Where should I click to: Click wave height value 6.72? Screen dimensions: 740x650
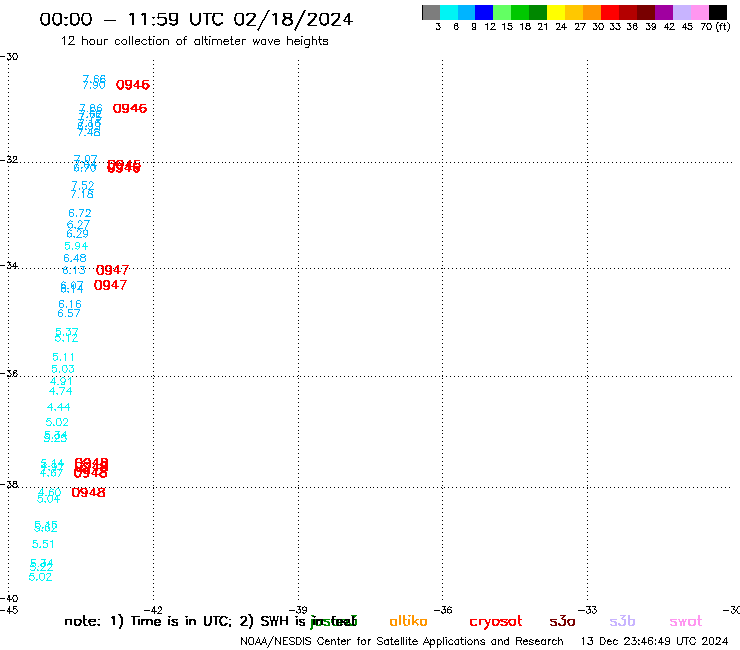[80, 213]
